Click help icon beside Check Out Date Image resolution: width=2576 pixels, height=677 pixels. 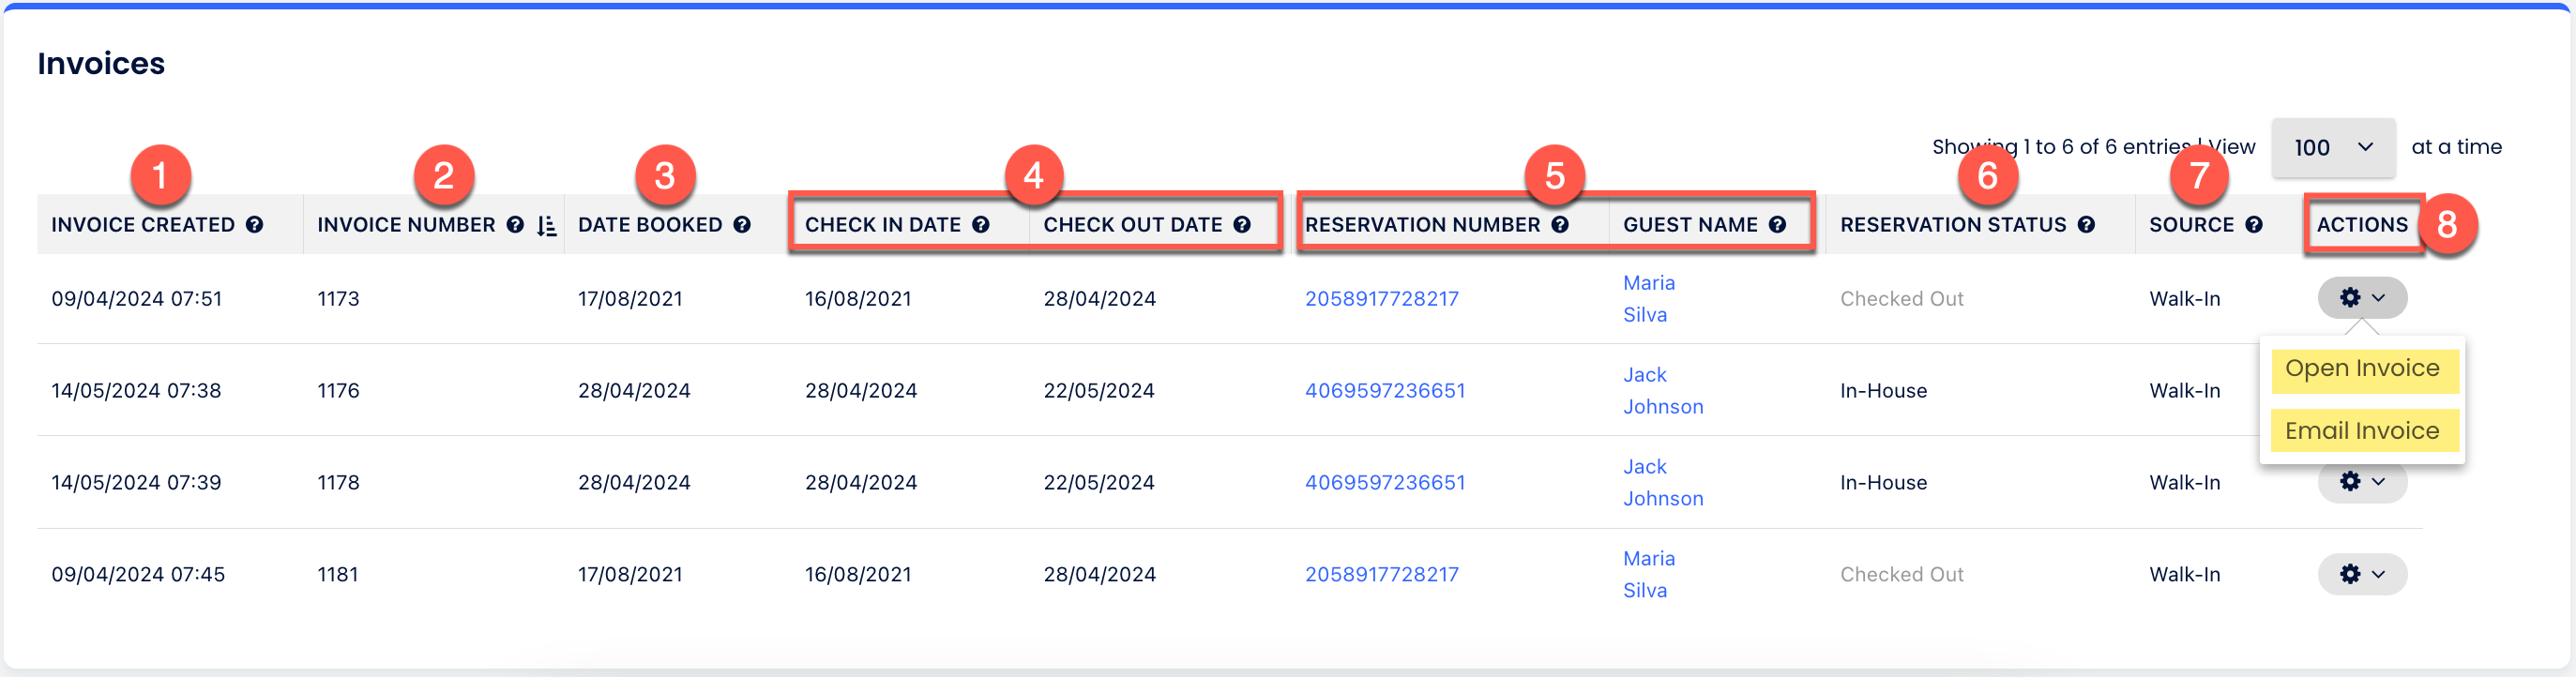1242,225
